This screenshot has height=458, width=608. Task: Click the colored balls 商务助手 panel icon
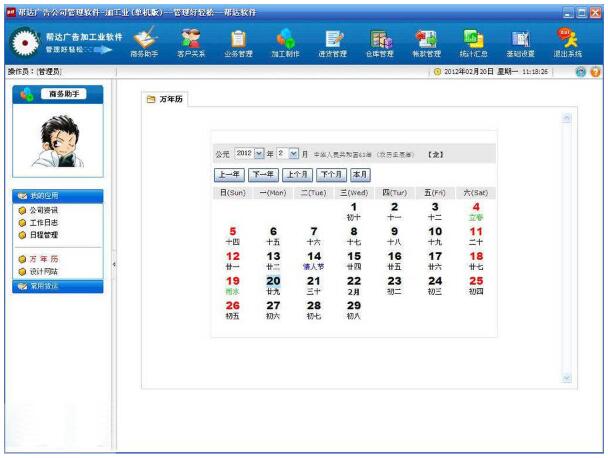point(27,94)
